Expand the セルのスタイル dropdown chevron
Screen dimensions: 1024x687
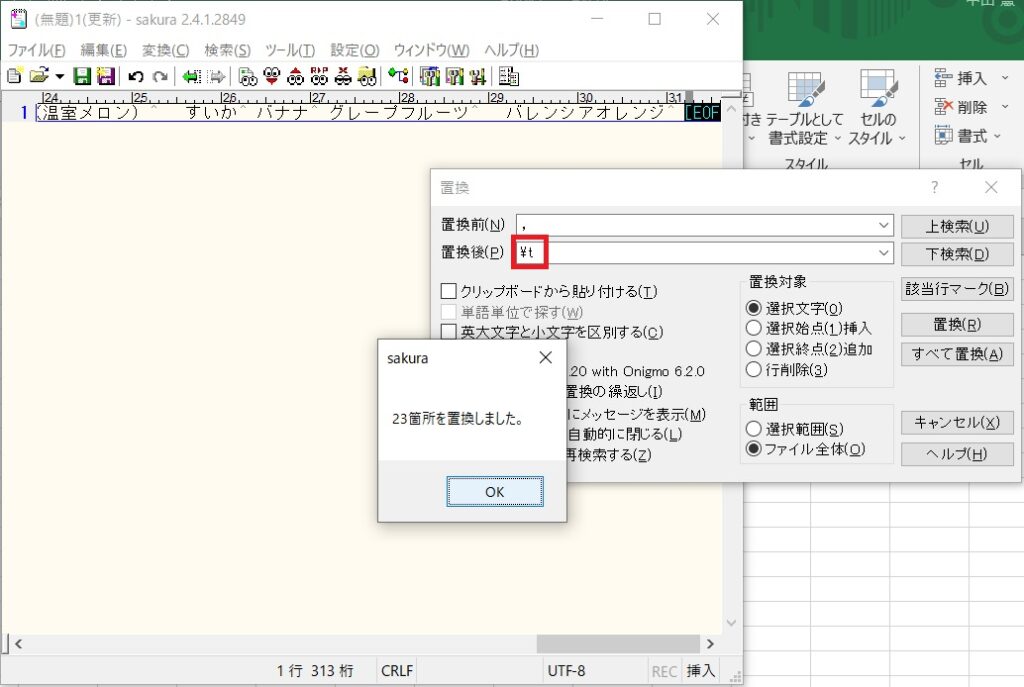(x=902, y=138)
